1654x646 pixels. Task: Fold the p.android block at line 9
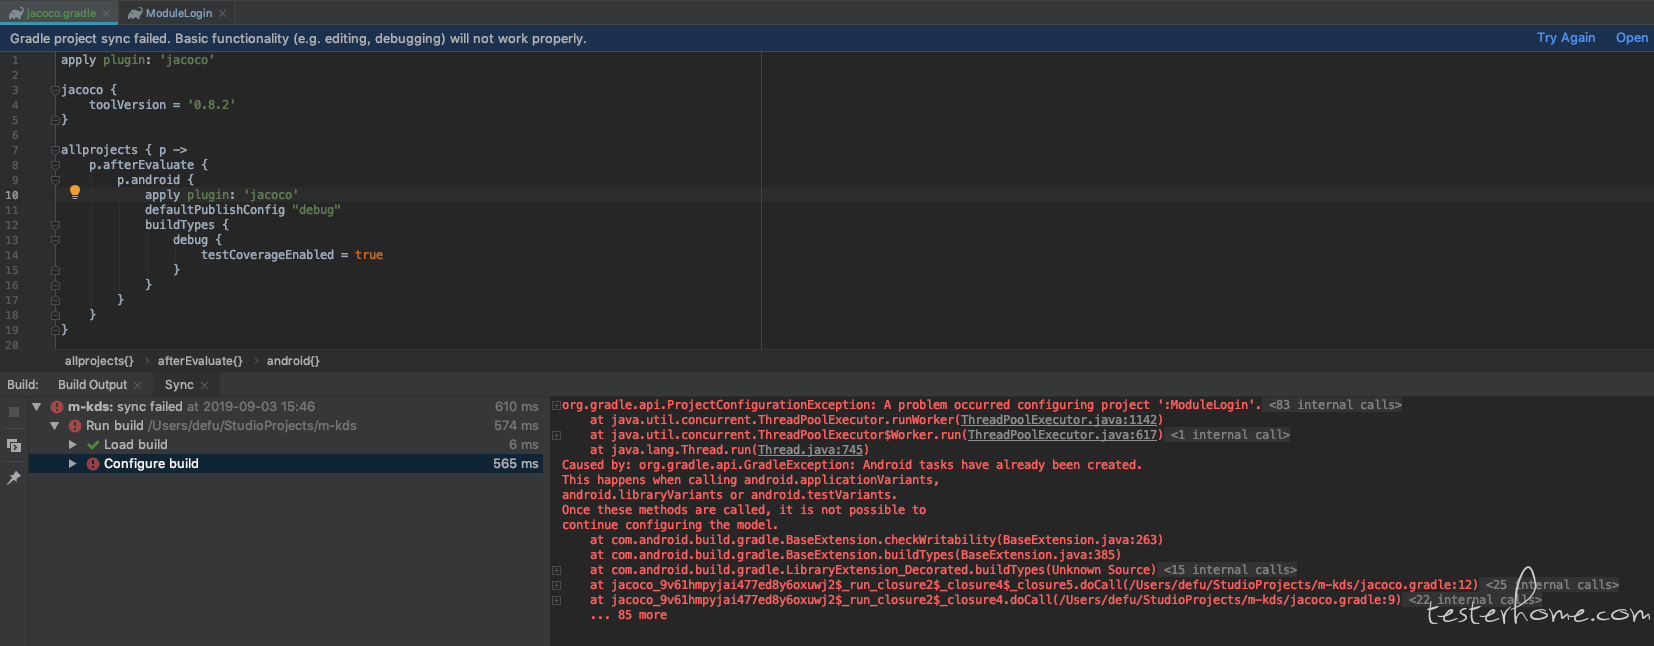click(55, 180)
